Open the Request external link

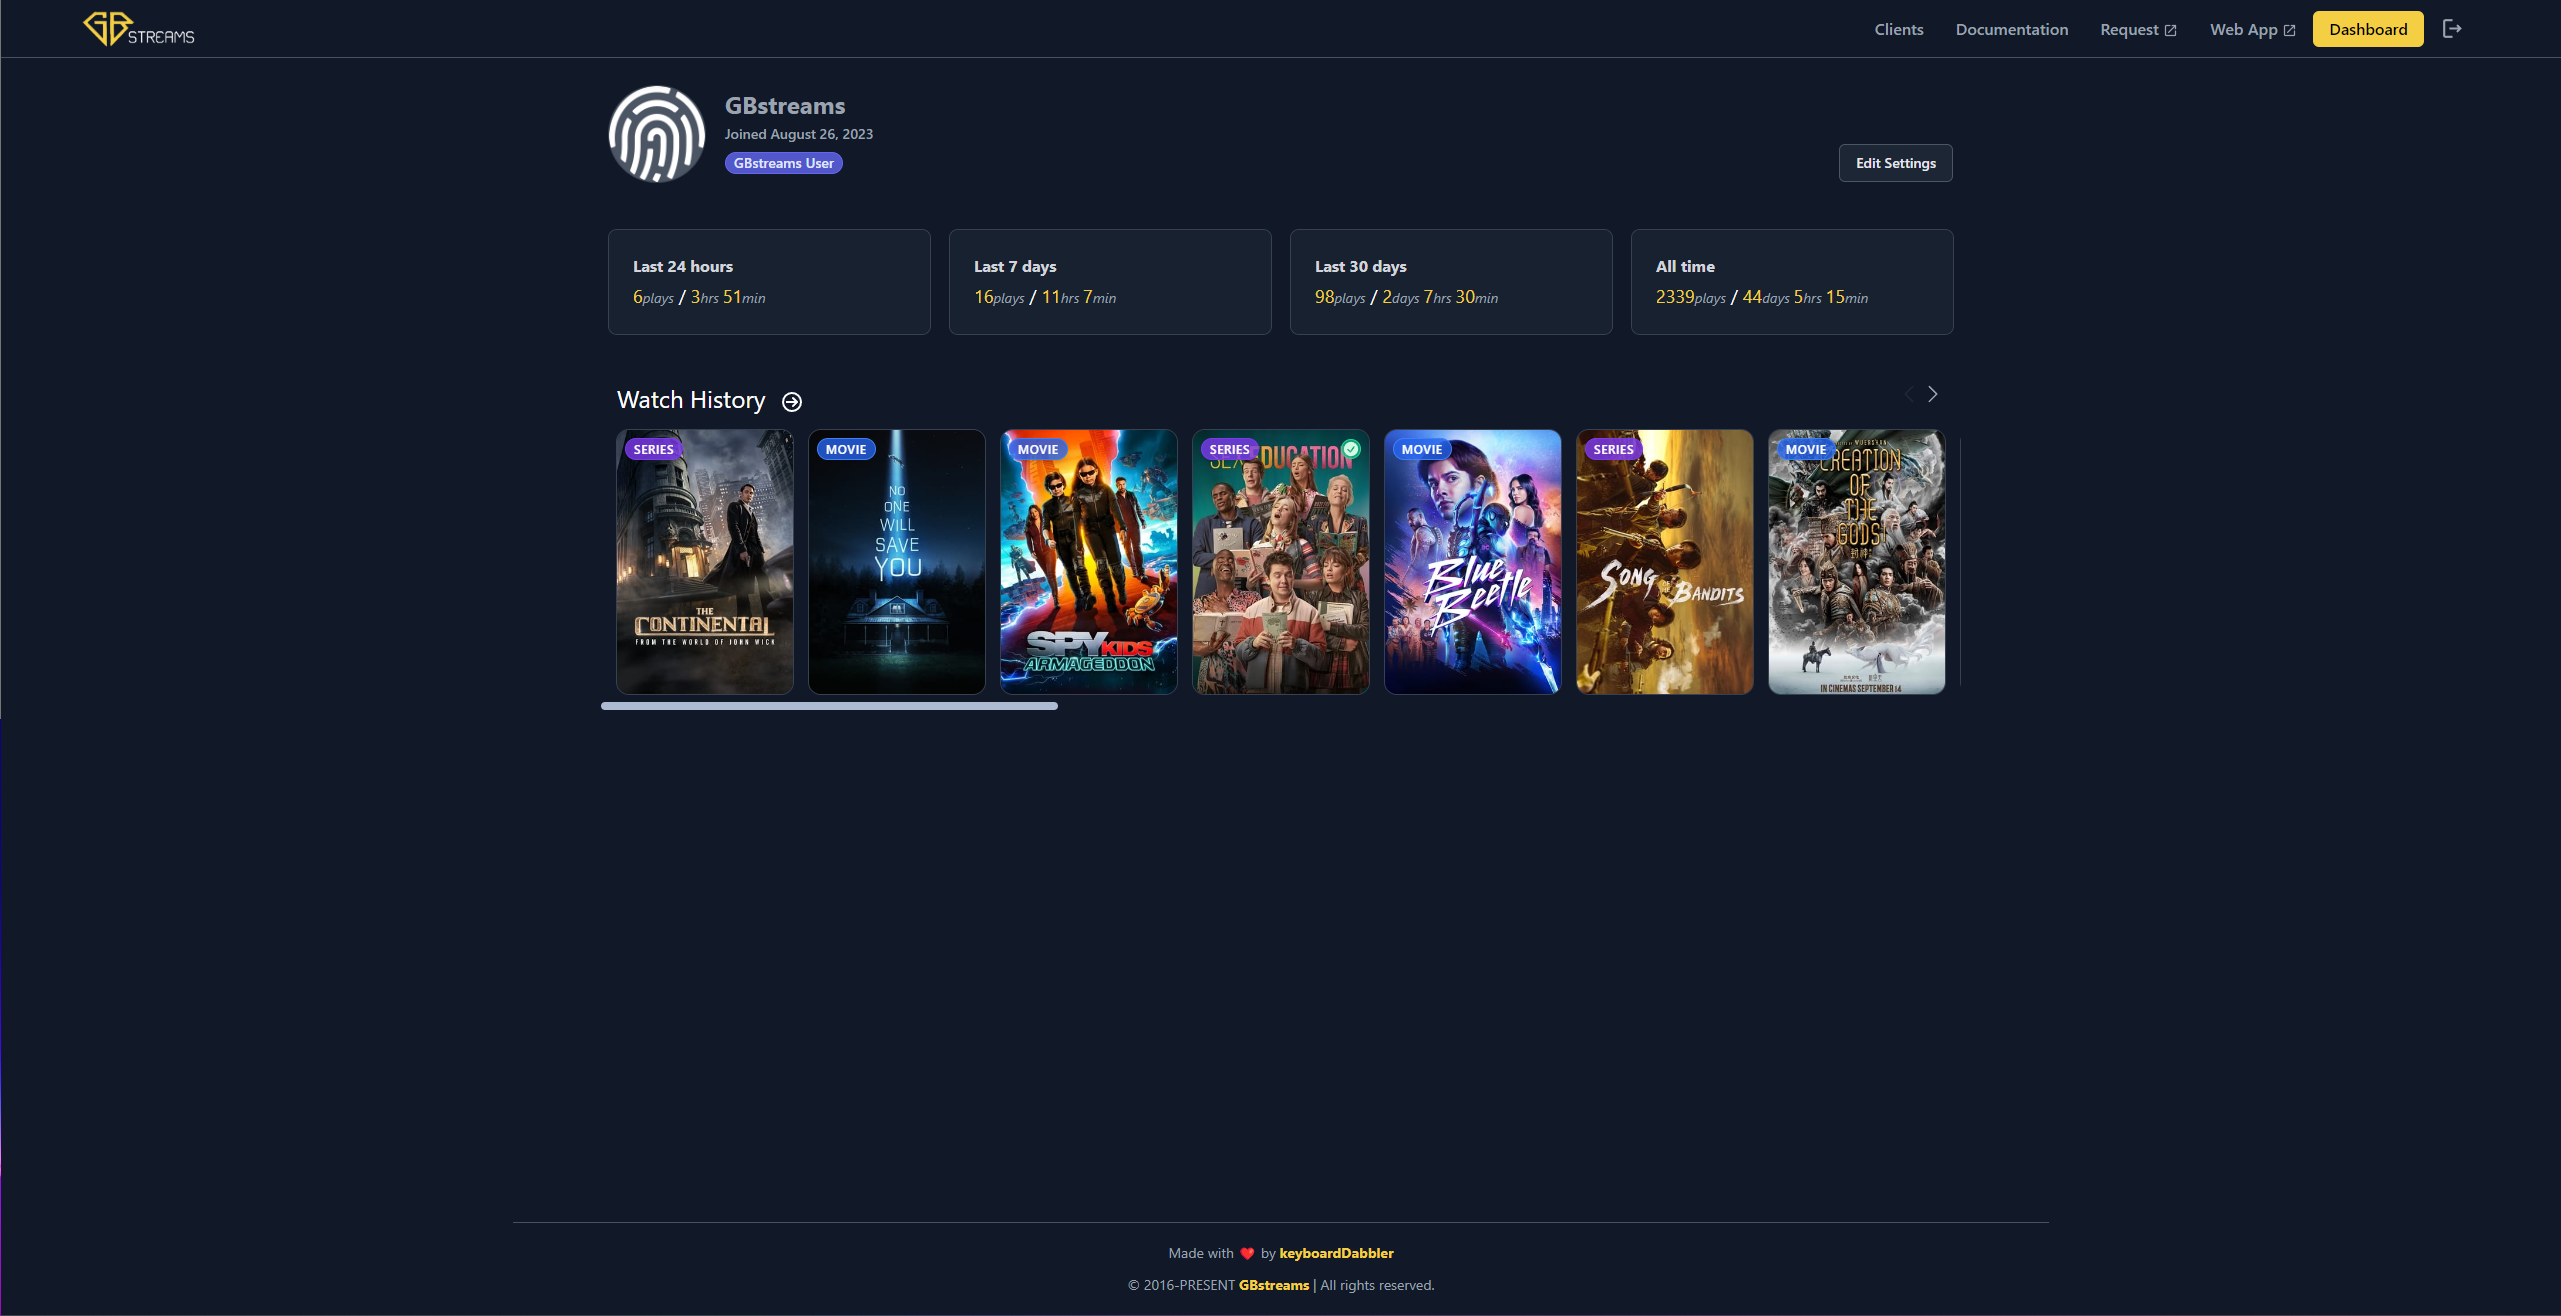click(2138, 29)
